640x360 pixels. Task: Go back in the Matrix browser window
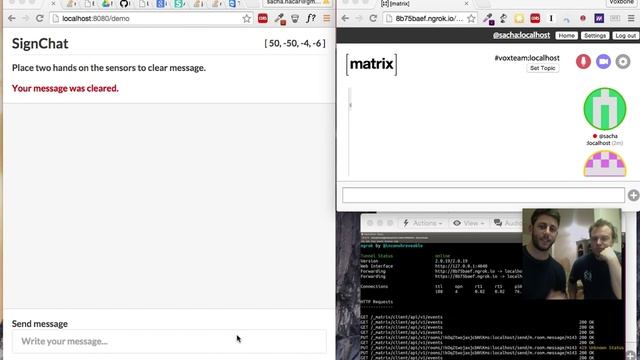pos(345,18)
